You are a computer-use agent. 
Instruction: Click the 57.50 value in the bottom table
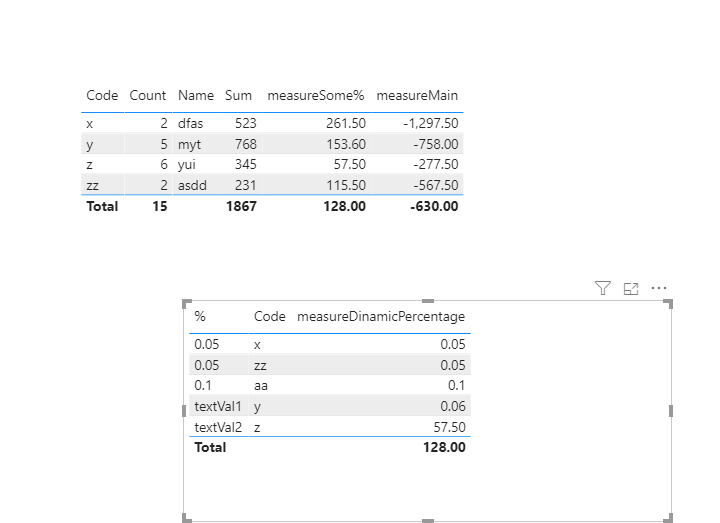pyautogui.click(x=450, y=427)
